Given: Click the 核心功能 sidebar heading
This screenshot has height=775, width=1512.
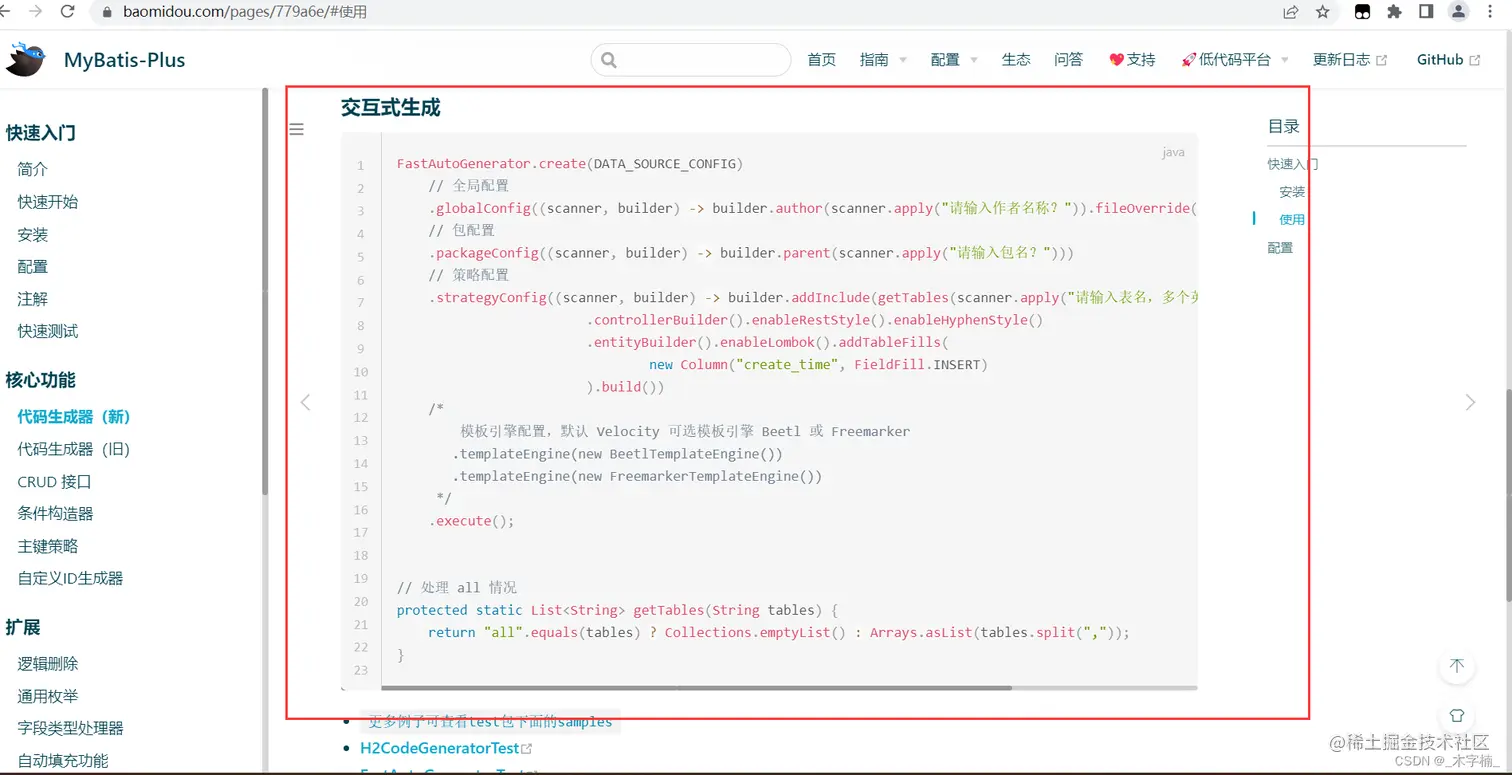Looking at the screenshot, I should 41,380.
